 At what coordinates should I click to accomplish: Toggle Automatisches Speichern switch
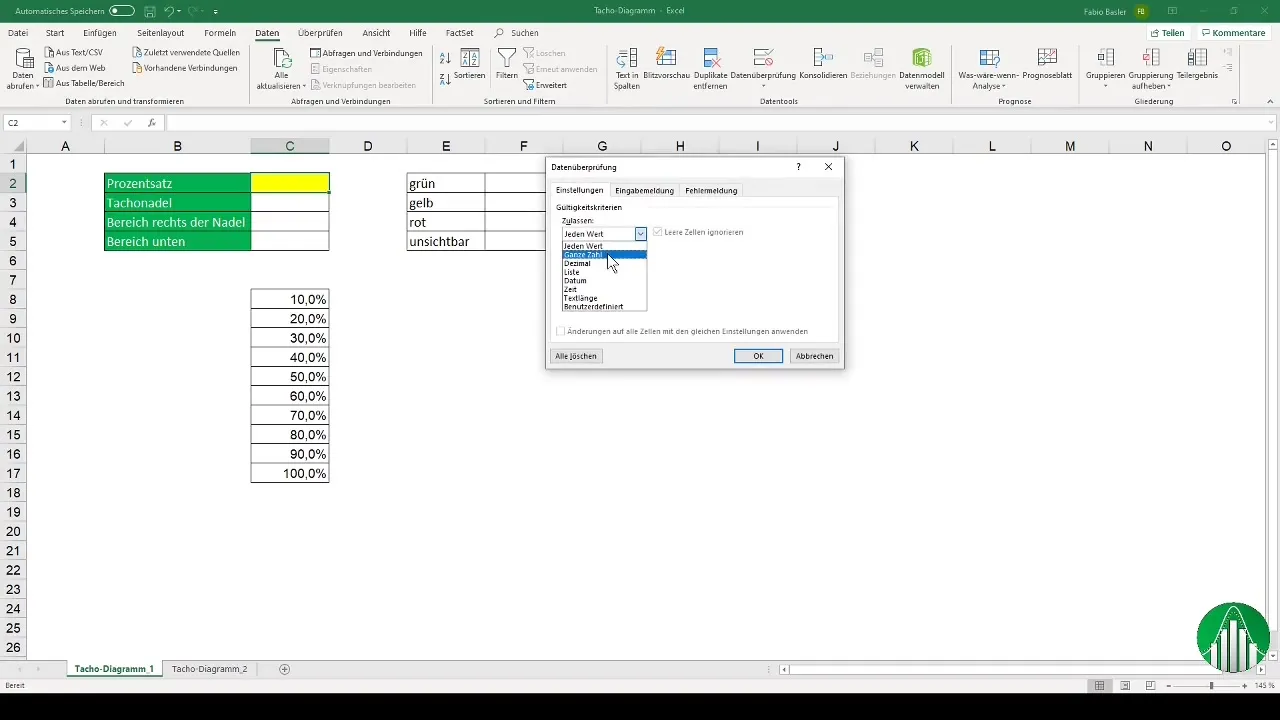pyautogui.click(x=122, y=11)
